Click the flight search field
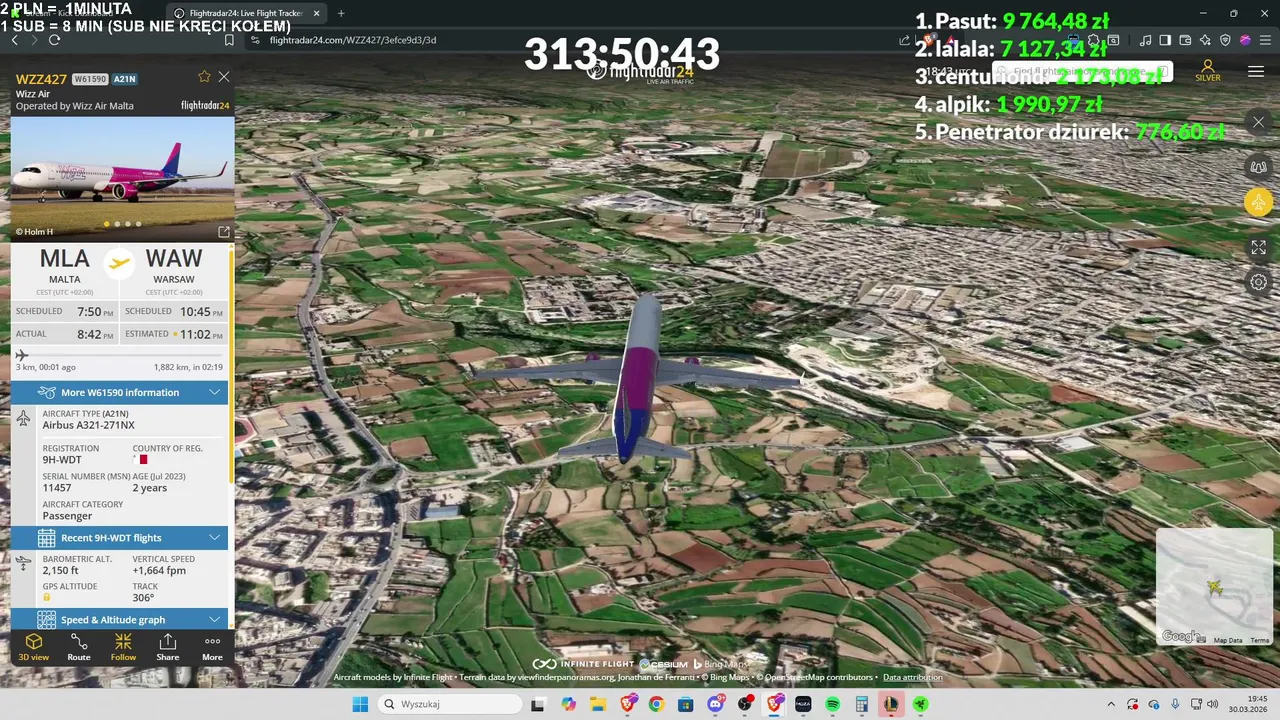The image size is (1280, 720). pos(1082,72)
